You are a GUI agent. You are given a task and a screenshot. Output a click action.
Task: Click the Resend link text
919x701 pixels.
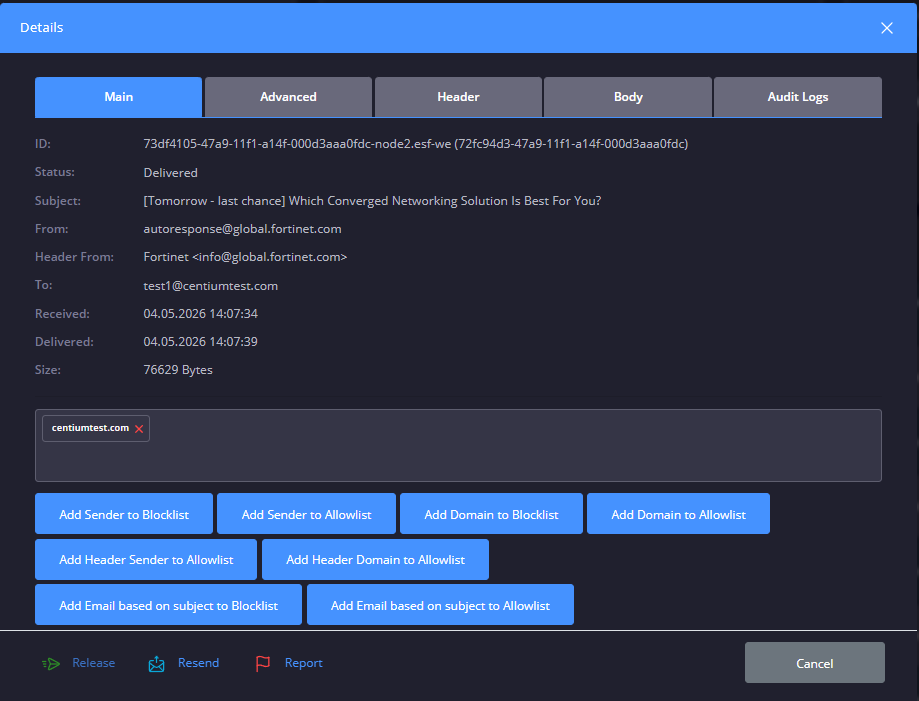coord(199,663)
